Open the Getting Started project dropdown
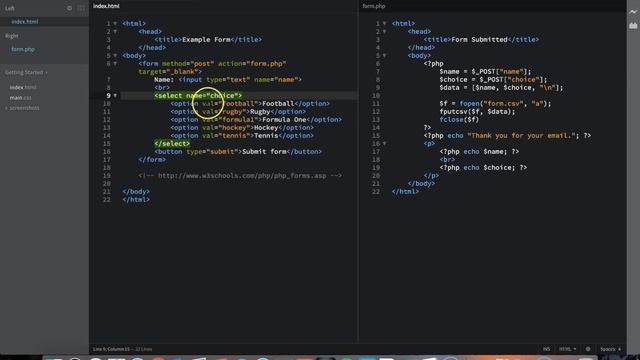This screenshot has width=640, height=360. pyautogui.click(x=26, y=72)
